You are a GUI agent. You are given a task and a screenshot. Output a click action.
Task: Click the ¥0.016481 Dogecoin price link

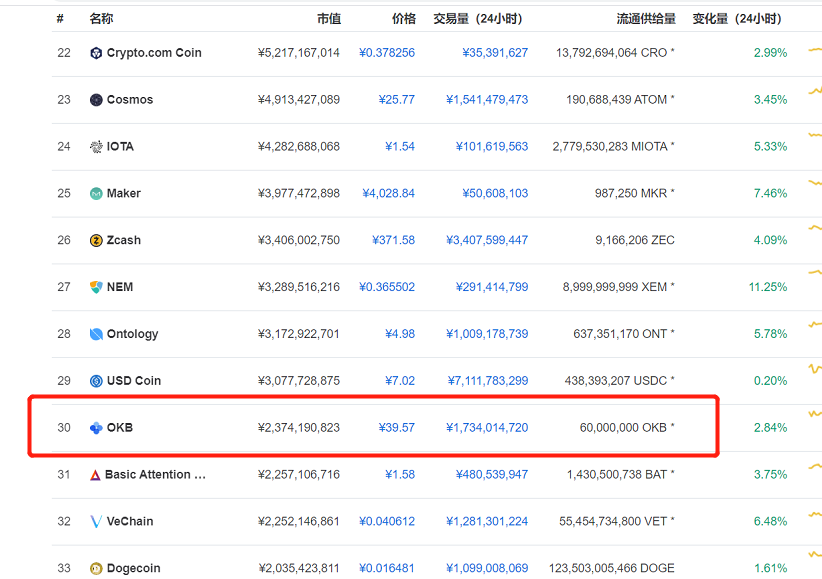[x=387, y=569]
